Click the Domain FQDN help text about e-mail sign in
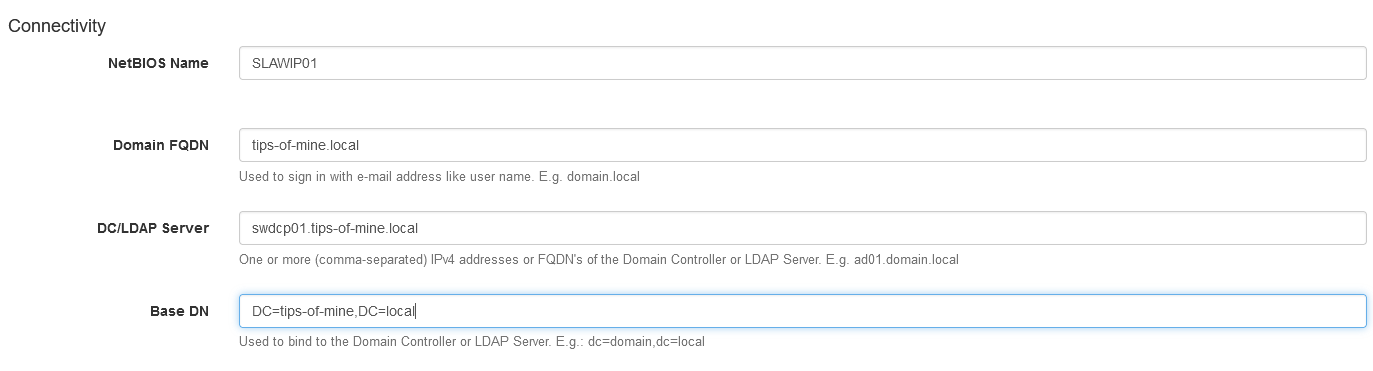Image resolution: width=1373 pixels, height=371 pixels. click(x=439, y=177)
